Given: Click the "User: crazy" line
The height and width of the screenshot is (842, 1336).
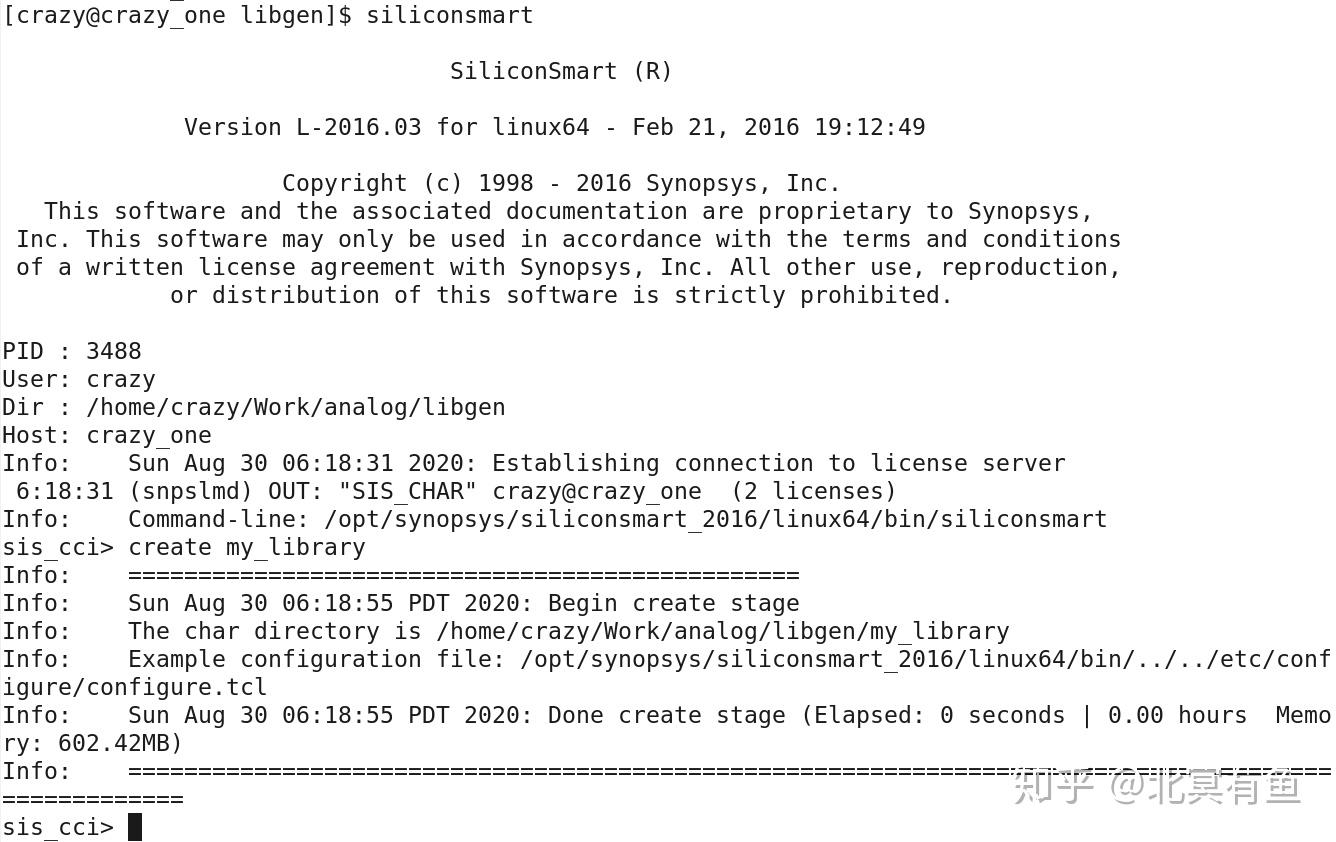Looking at the screenshot, I should click(x=79, y=379).
